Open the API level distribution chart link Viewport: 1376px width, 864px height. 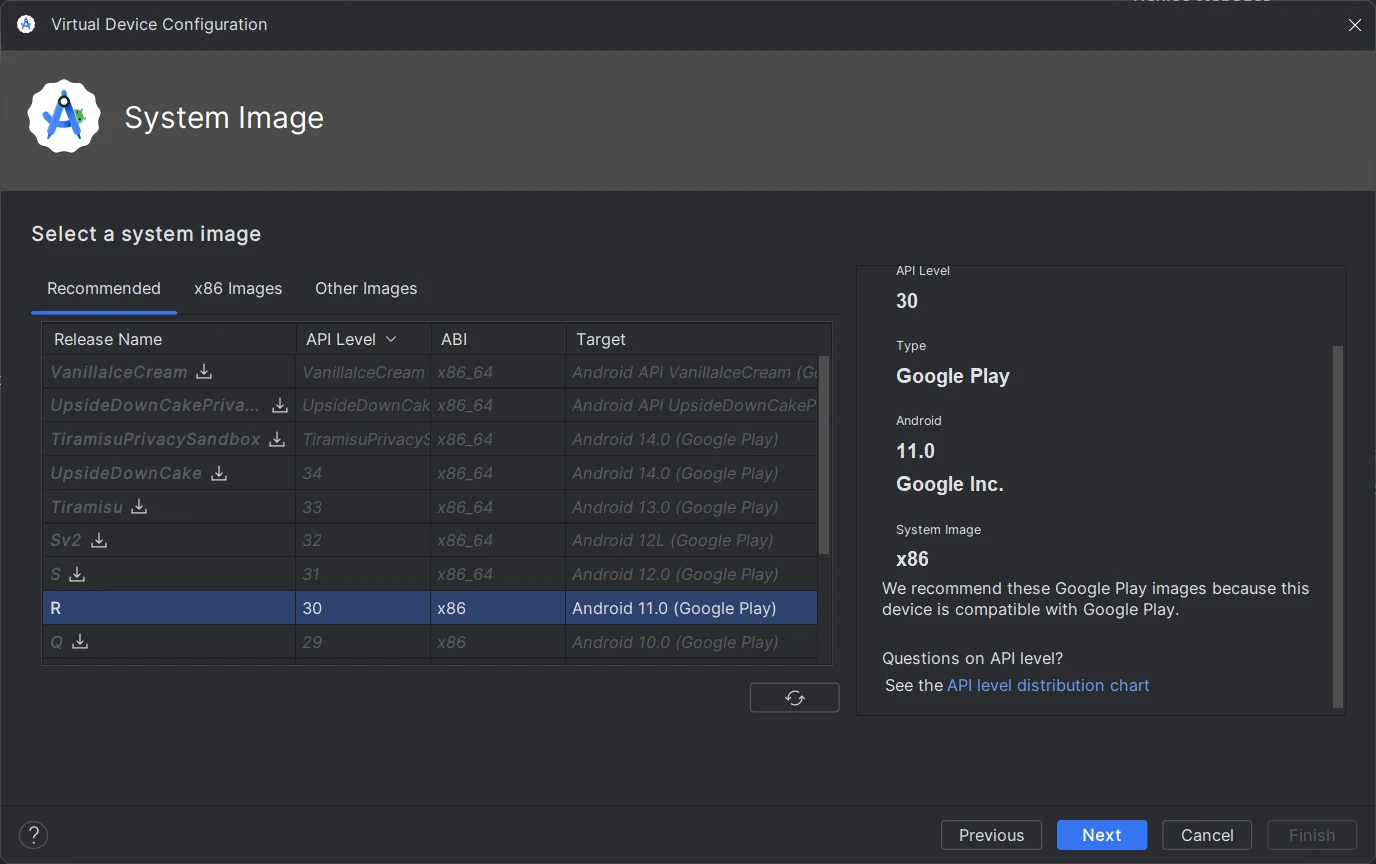[x=1048, y=686]
